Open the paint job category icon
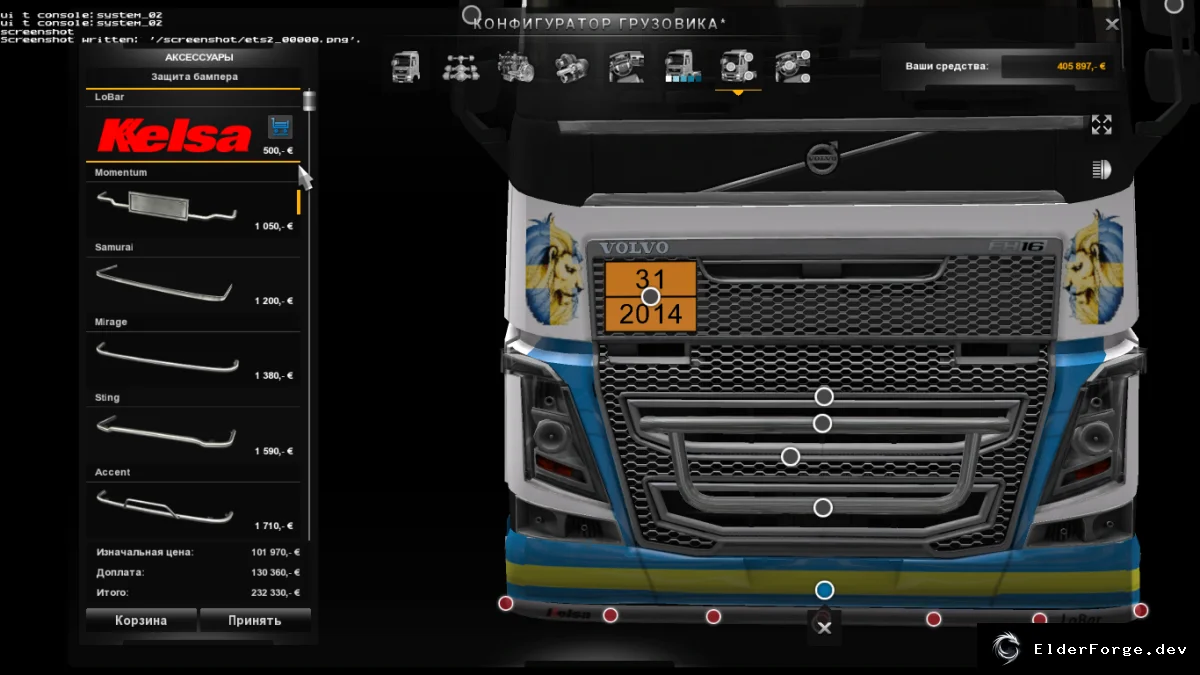Screen dimensions: 1200x675 (x=681, y=67)
